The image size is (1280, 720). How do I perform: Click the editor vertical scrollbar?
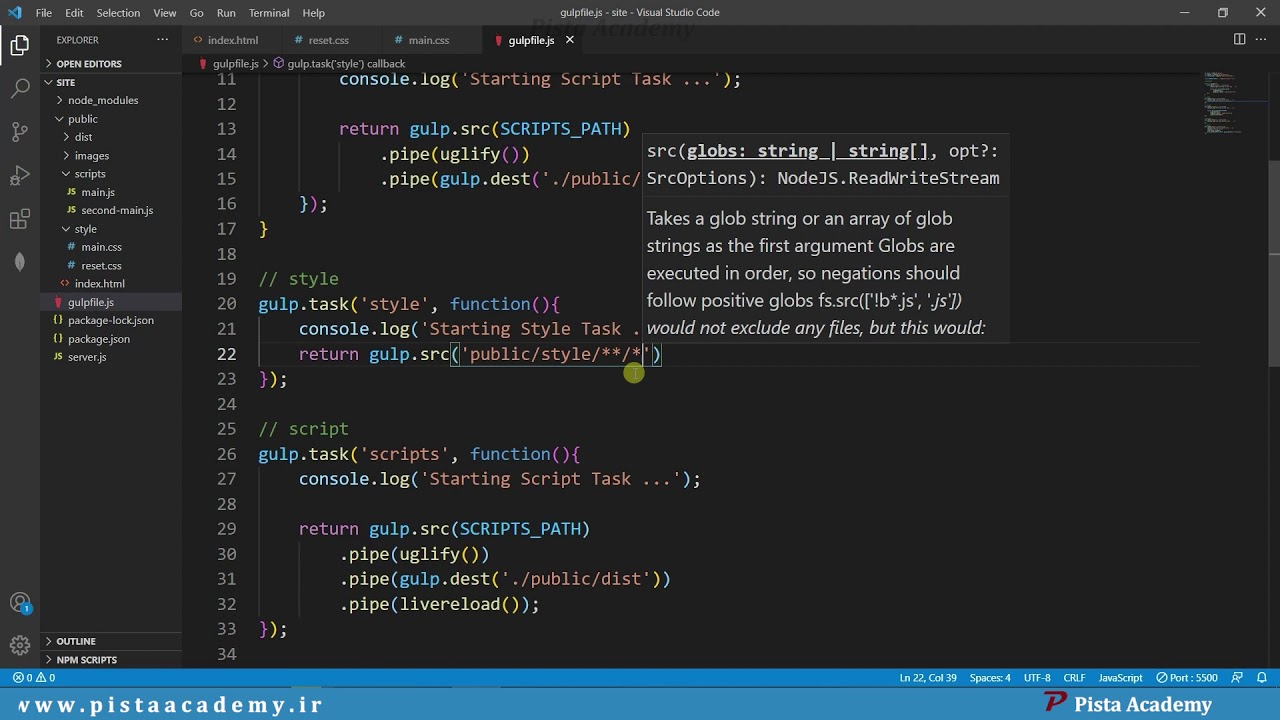1273,262
